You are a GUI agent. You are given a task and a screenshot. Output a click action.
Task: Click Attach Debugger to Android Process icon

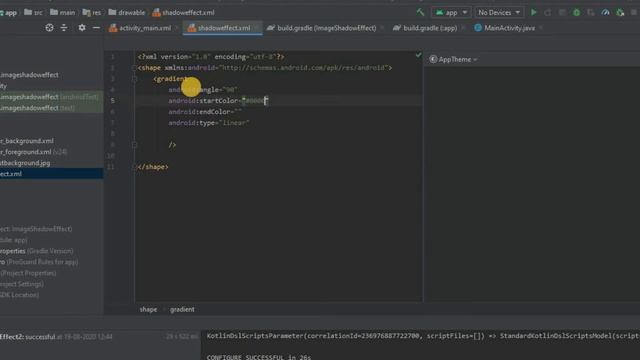[620, 13]
